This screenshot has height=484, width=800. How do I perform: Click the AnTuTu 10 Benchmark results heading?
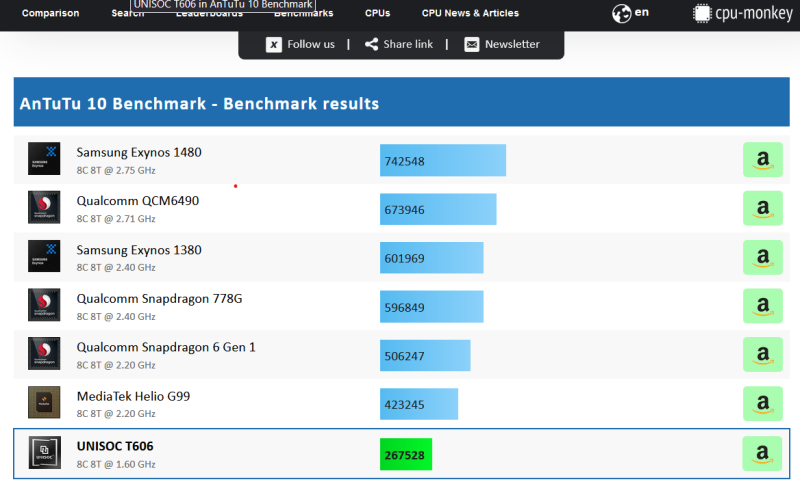pos(199,104)
